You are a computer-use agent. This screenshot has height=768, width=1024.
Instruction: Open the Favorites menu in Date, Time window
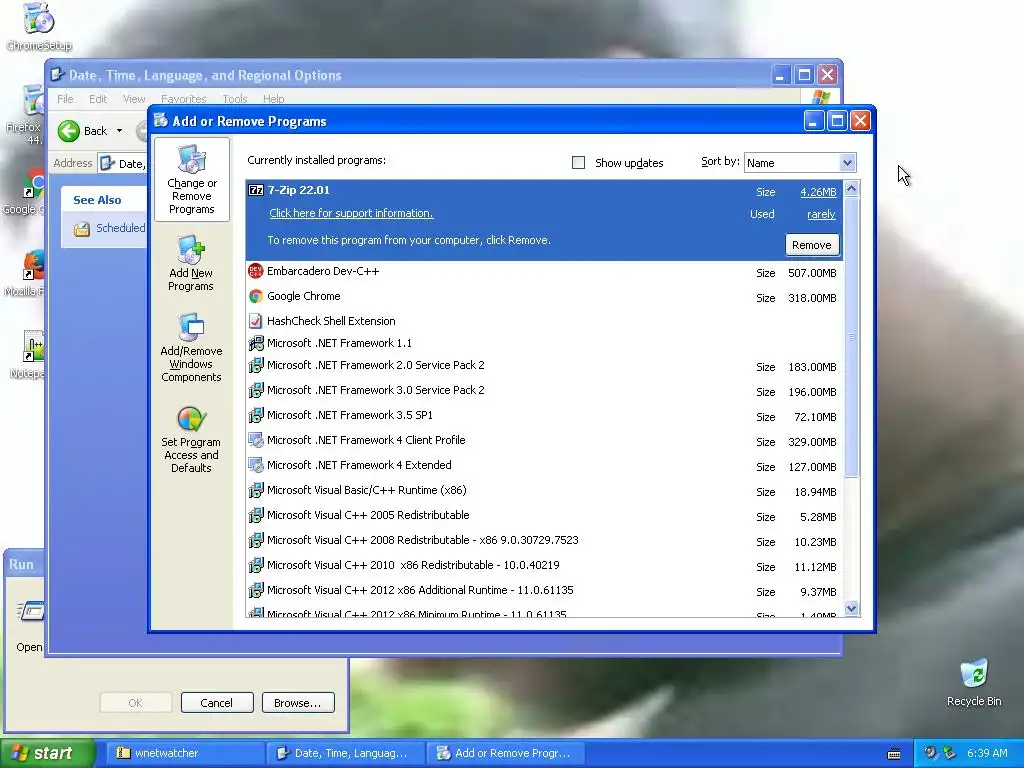pyautogui.click(x=184, y=99)
